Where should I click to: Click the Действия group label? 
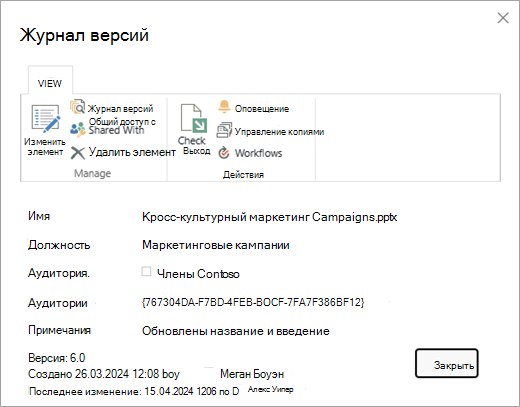tap(243, 175)
